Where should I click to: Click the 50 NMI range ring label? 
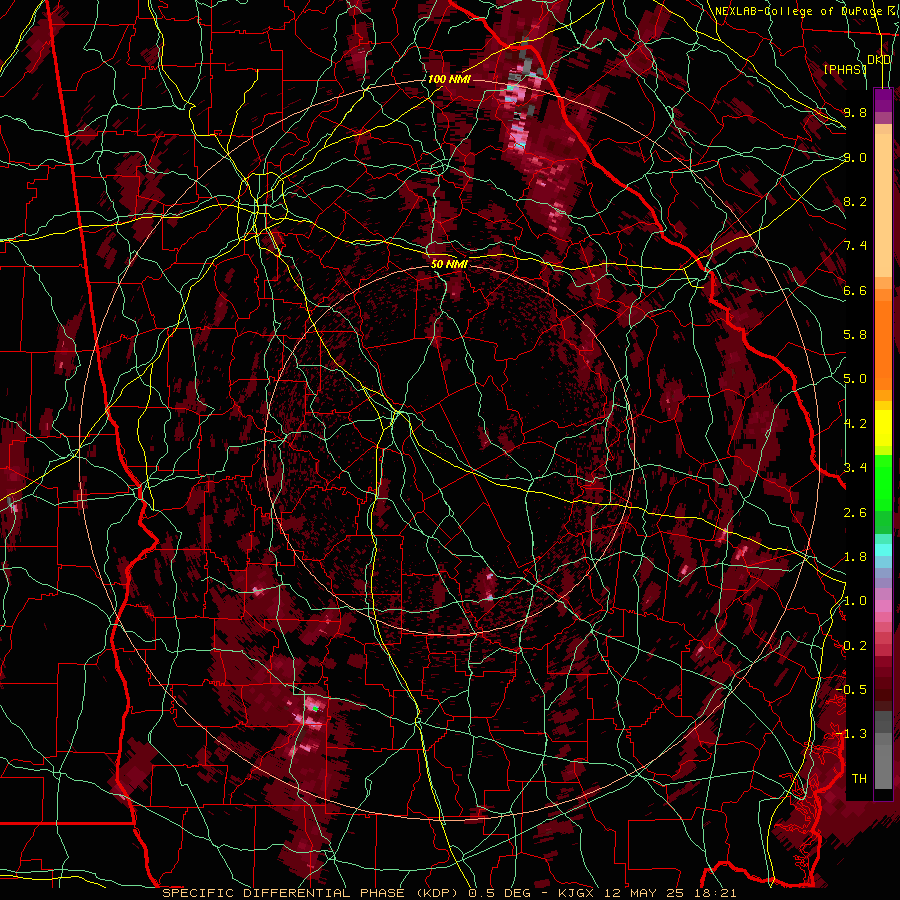[449, 264]
